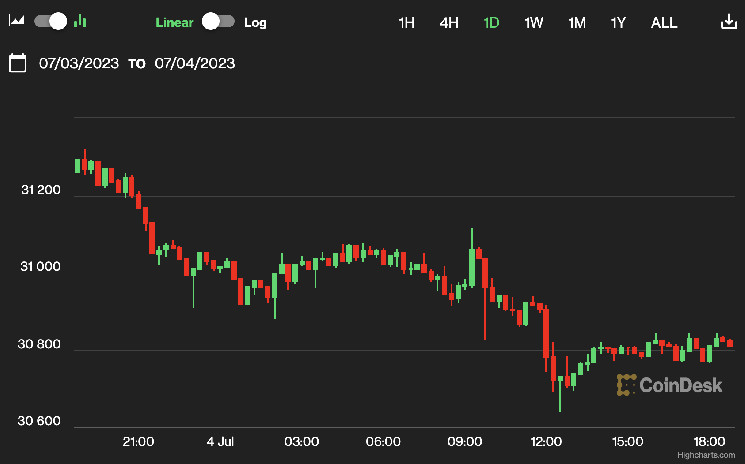Select the Log scale label

[255, 22]
